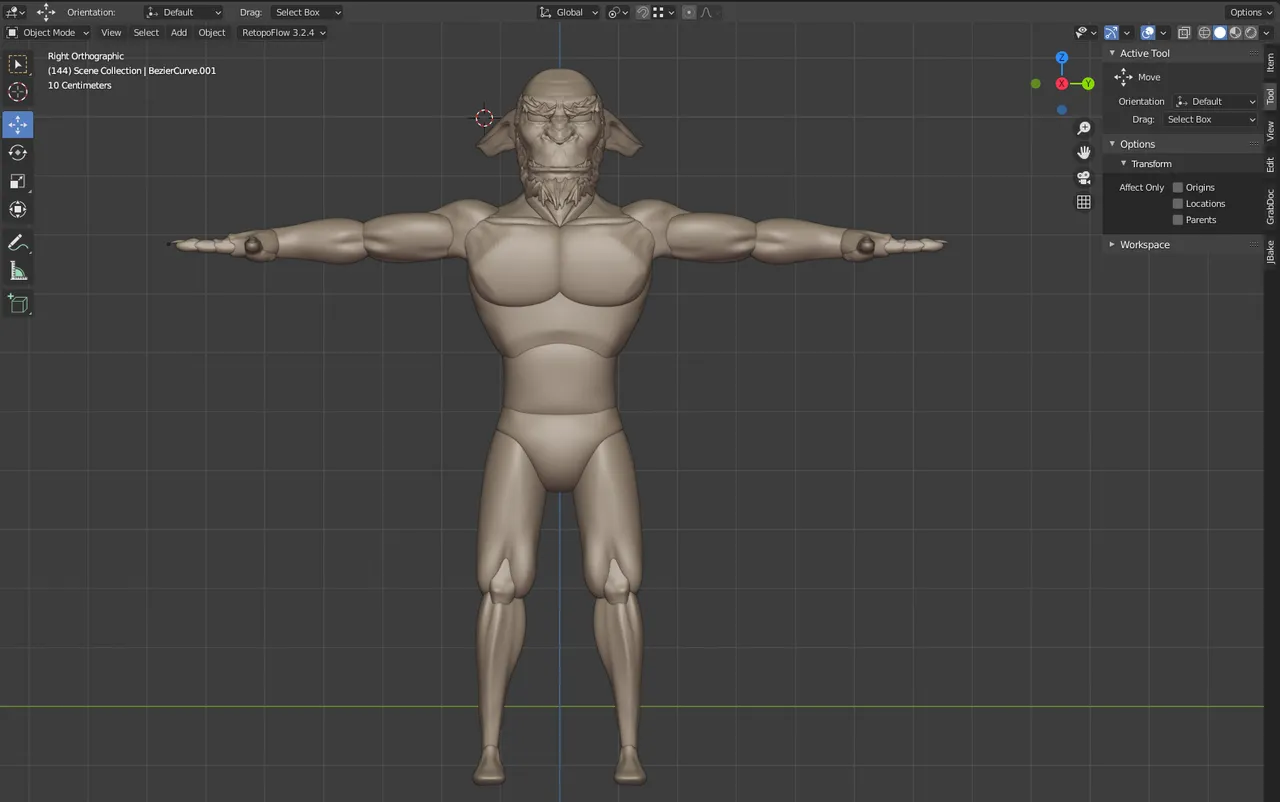Open the View menu
The width and height of the screenshot is (1280, 802).
point(111,33)
